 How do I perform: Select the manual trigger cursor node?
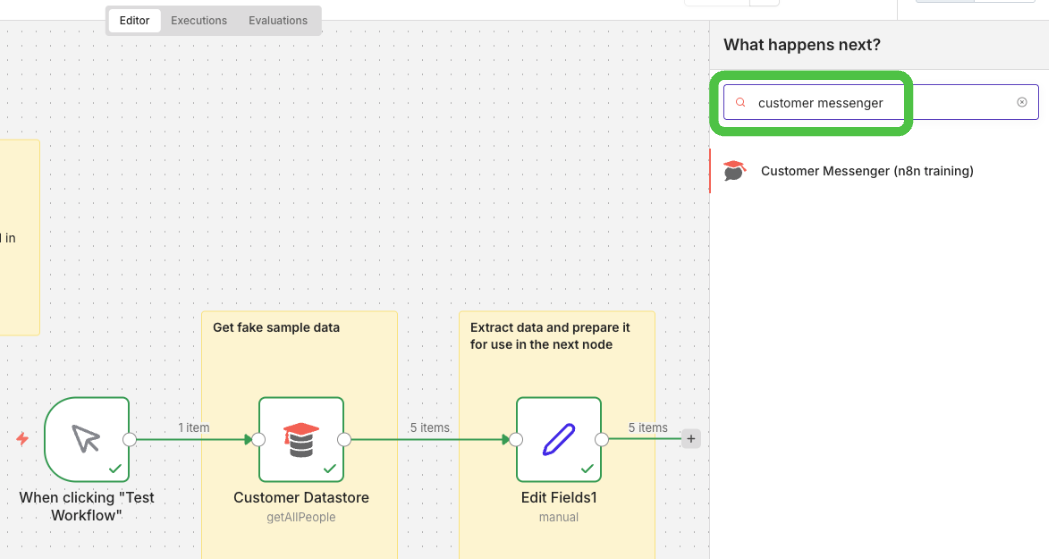tap(87, 439)
